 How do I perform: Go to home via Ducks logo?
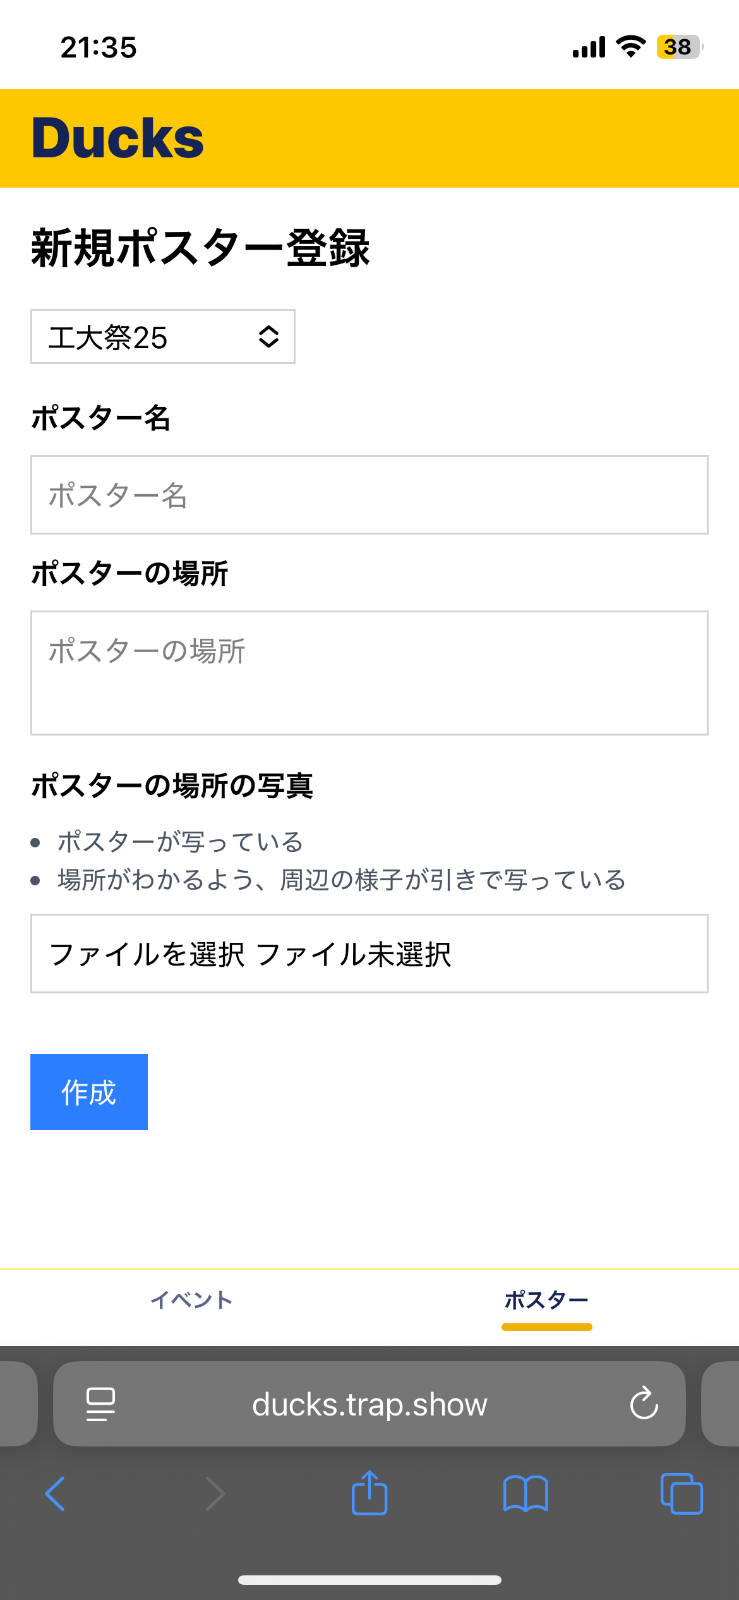[118, 138]
